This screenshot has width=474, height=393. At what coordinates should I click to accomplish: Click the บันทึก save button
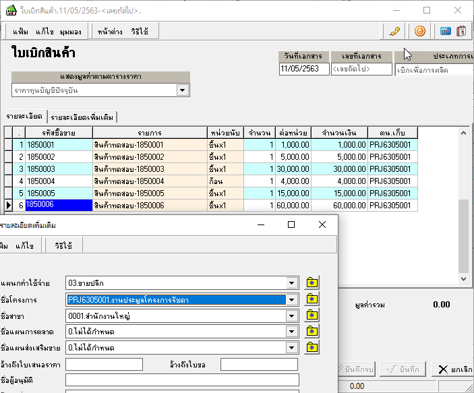coord(403,369)
